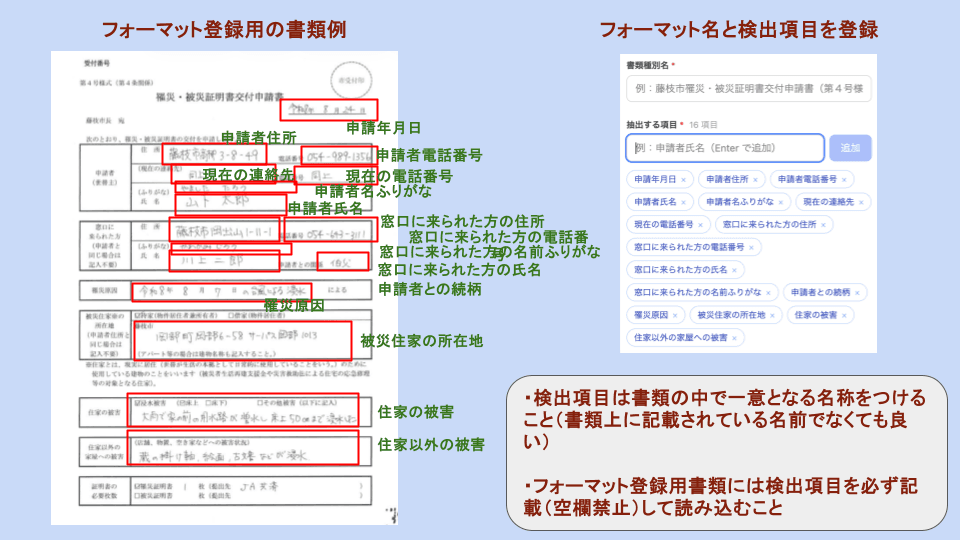The image size is (960, 540).
Task: Check the その他被害 box on the form
Action: tap(260, 403)
